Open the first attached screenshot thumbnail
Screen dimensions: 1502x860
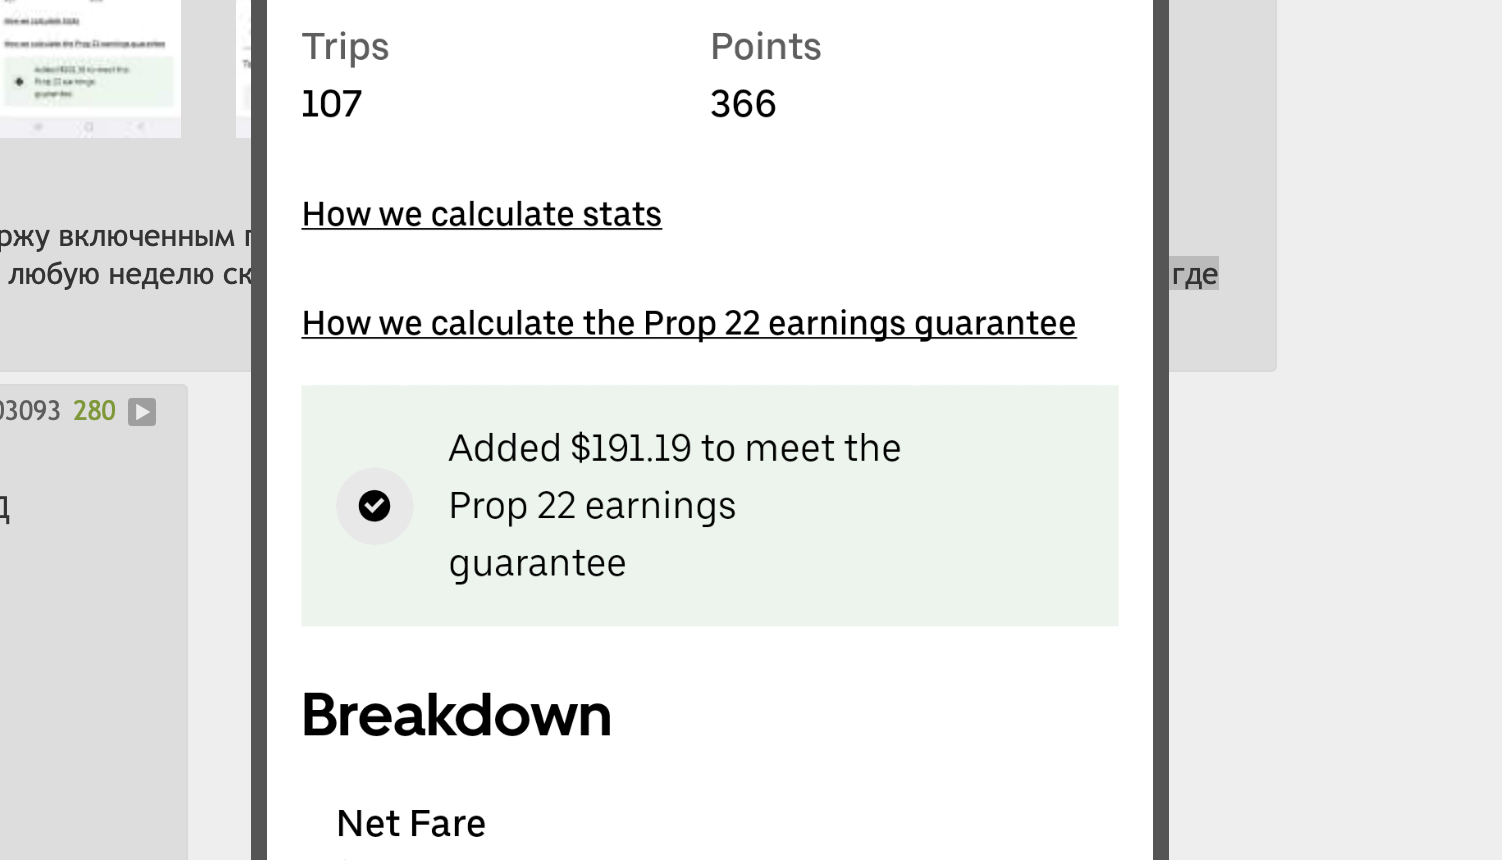tap(90, 68)
